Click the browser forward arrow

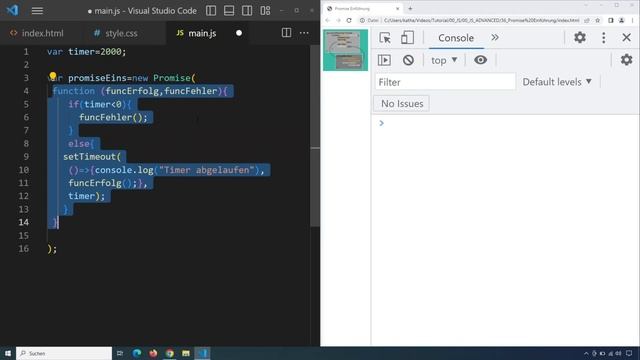tap(338, 20)
